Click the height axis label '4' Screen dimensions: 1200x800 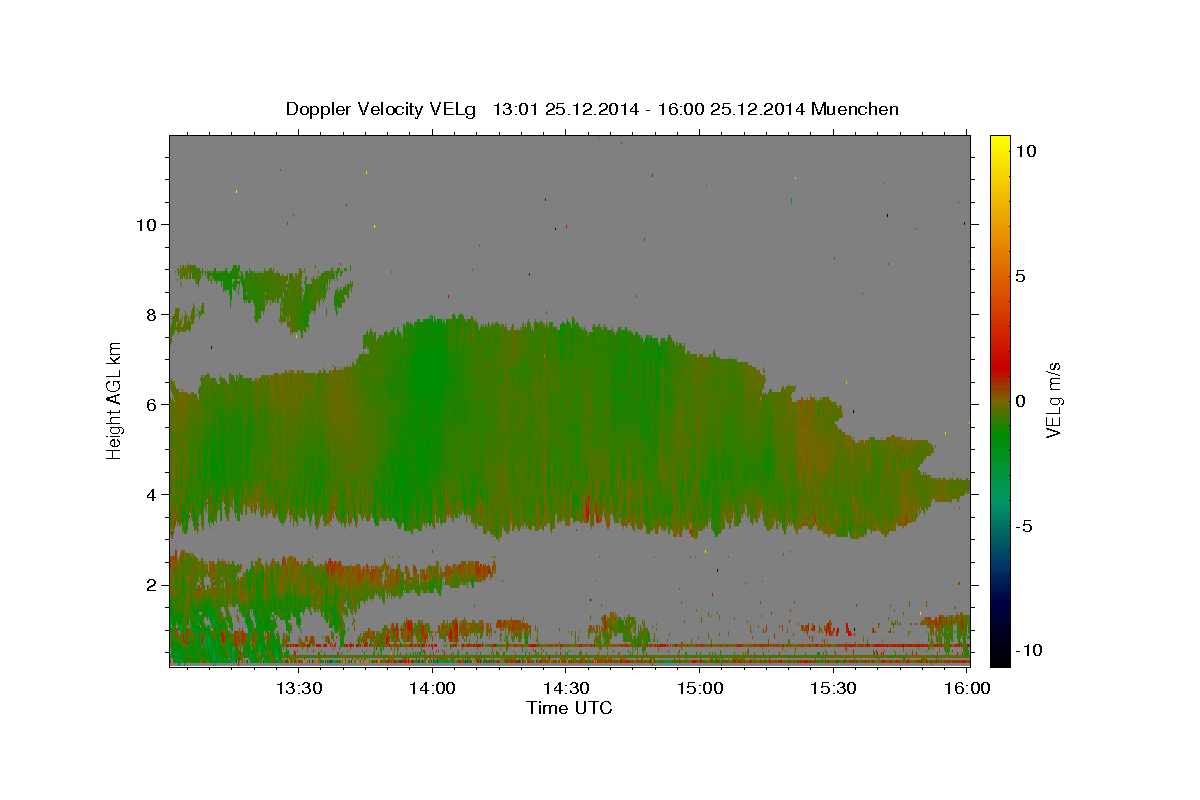[x=150, y=494]
